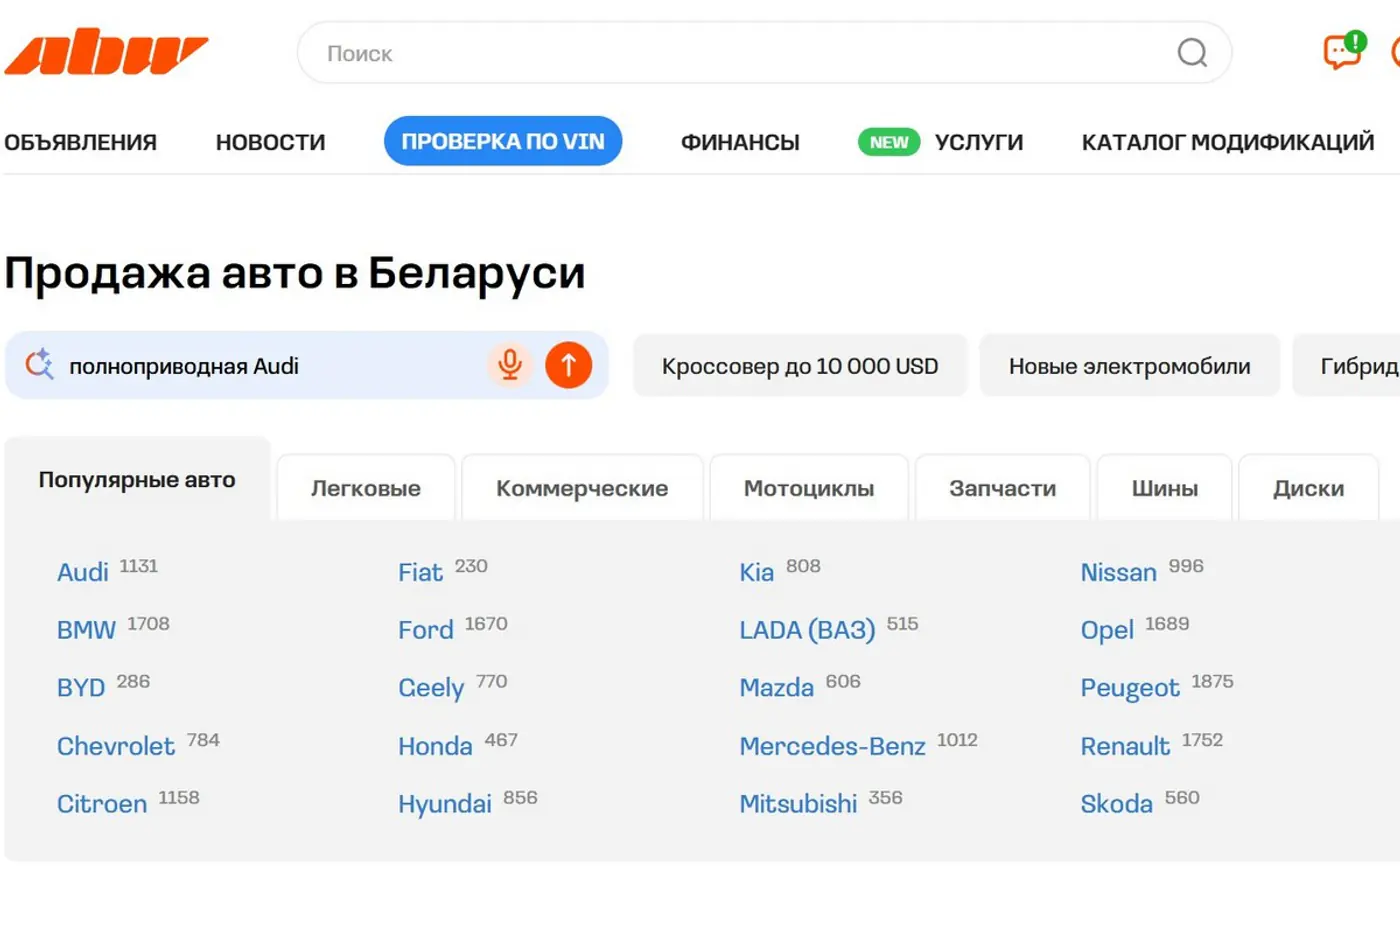
Task: Click the abw logo
Action: click(106, 52)
